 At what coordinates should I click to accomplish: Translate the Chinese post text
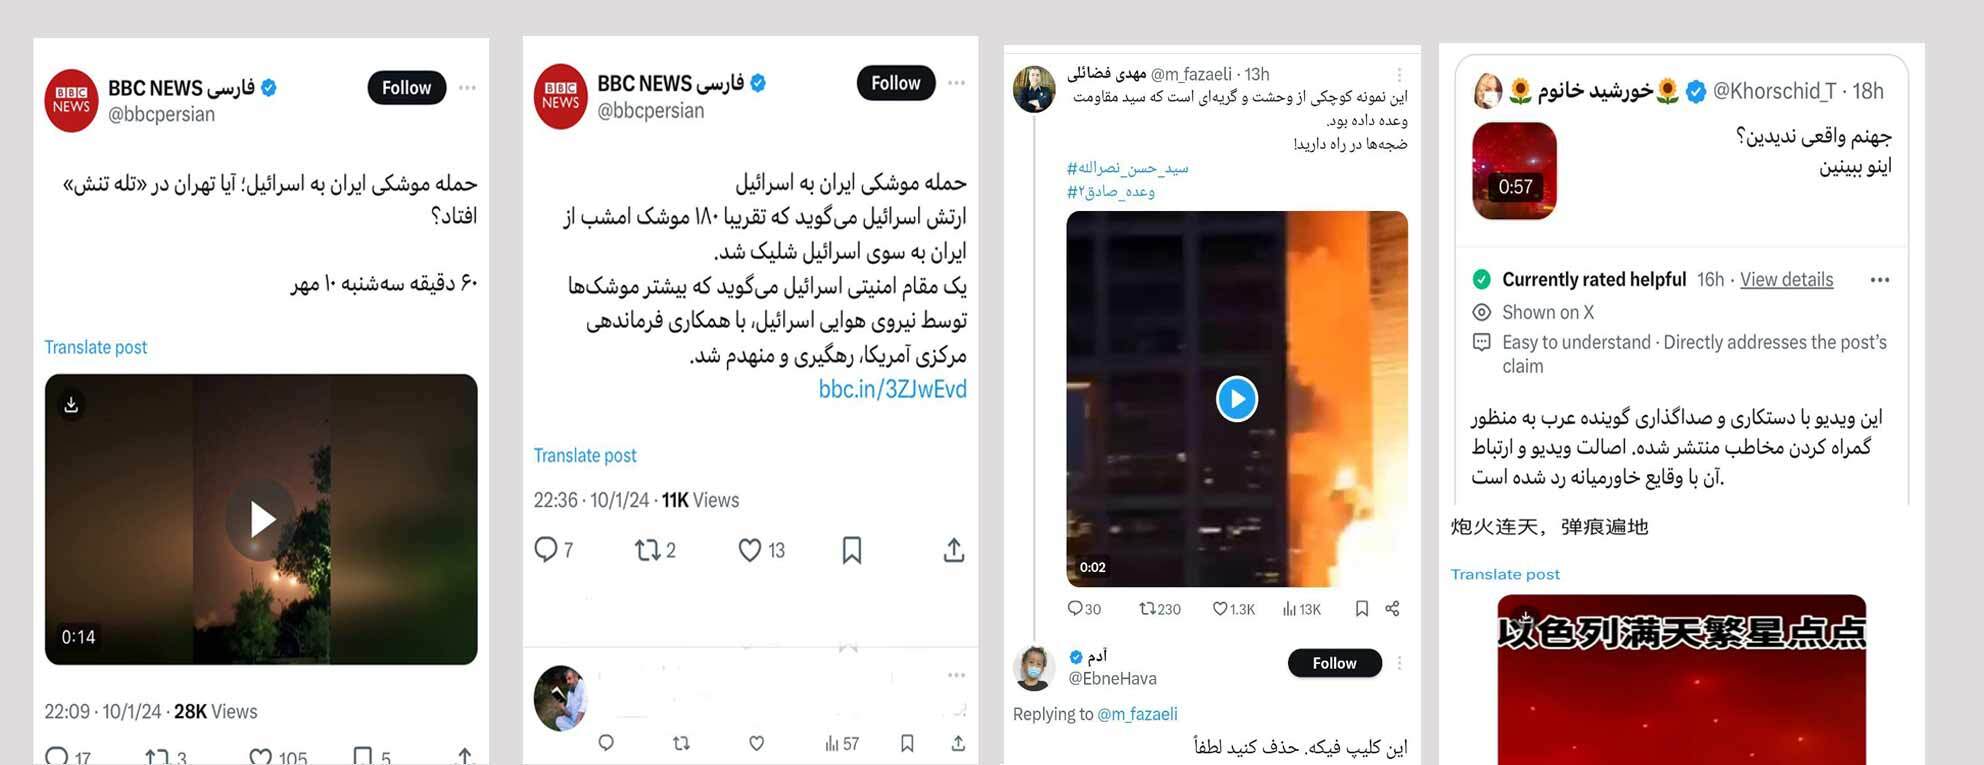(x=1505, y=574)
